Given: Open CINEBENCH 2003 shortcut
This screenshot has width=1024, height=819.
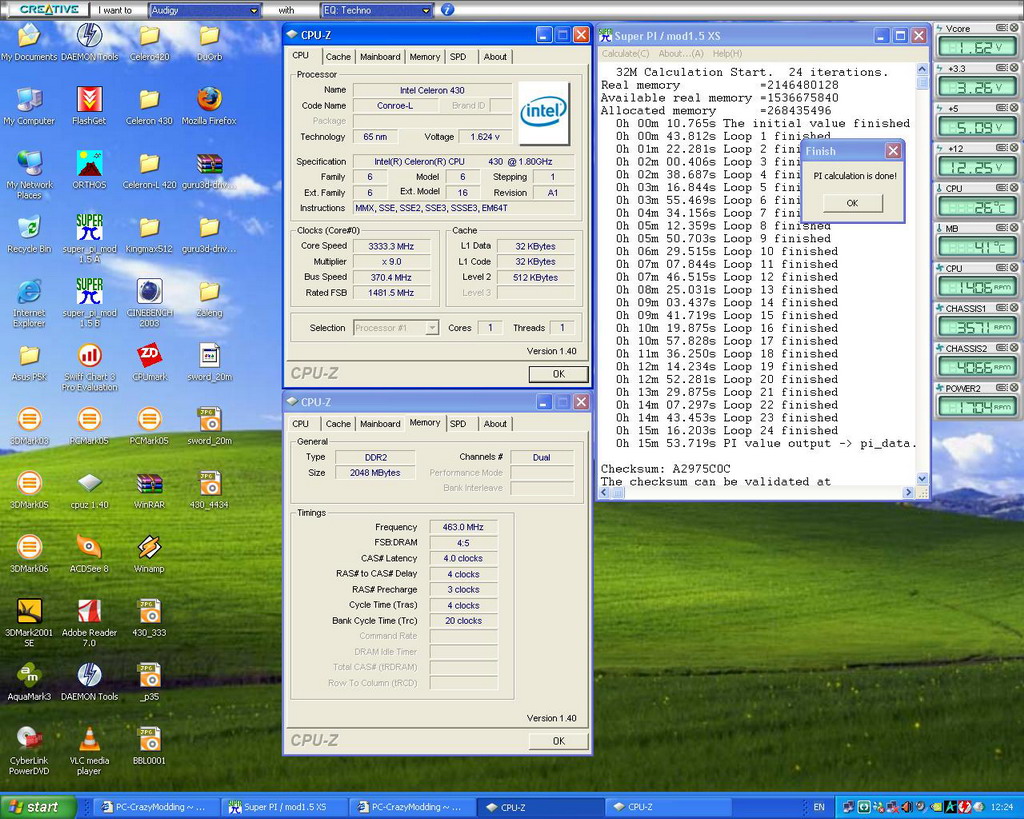Looking at the screenshot, I should (x=149, y=302).
